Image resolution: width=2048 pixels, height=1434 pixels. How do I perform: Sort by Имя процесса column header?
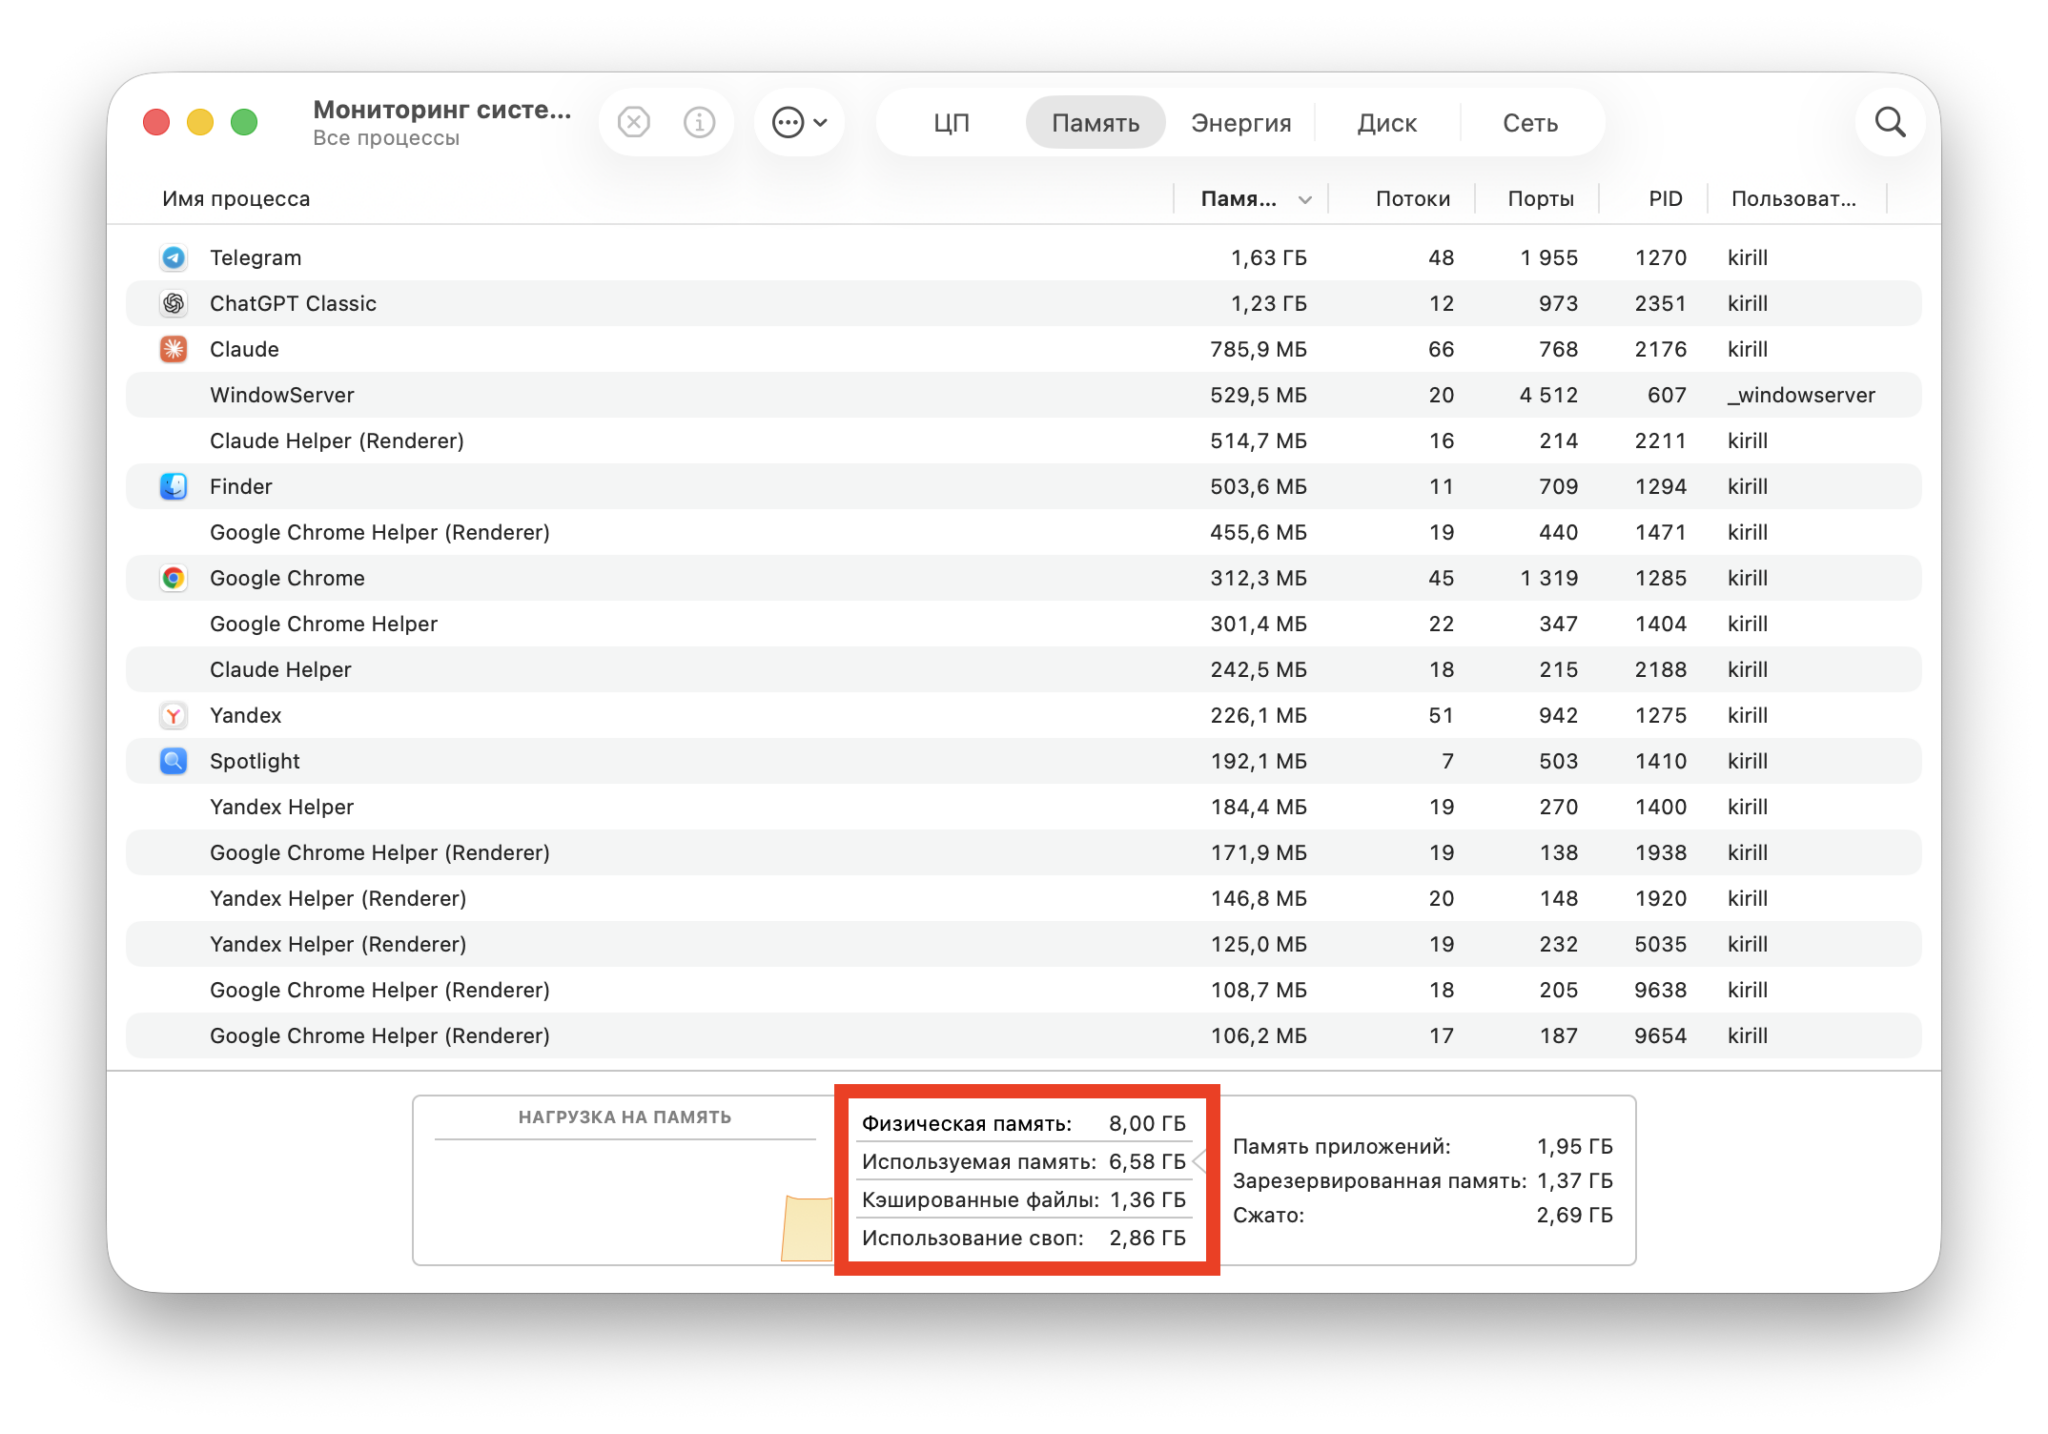[236, 199]
